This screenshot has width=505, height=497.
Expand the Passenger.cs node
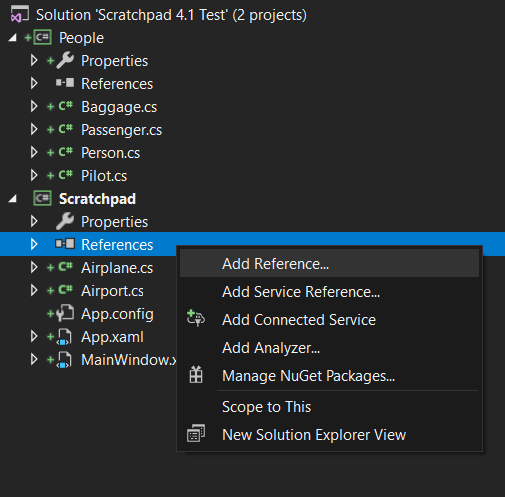pyautogui.click(x=34, y=129)
